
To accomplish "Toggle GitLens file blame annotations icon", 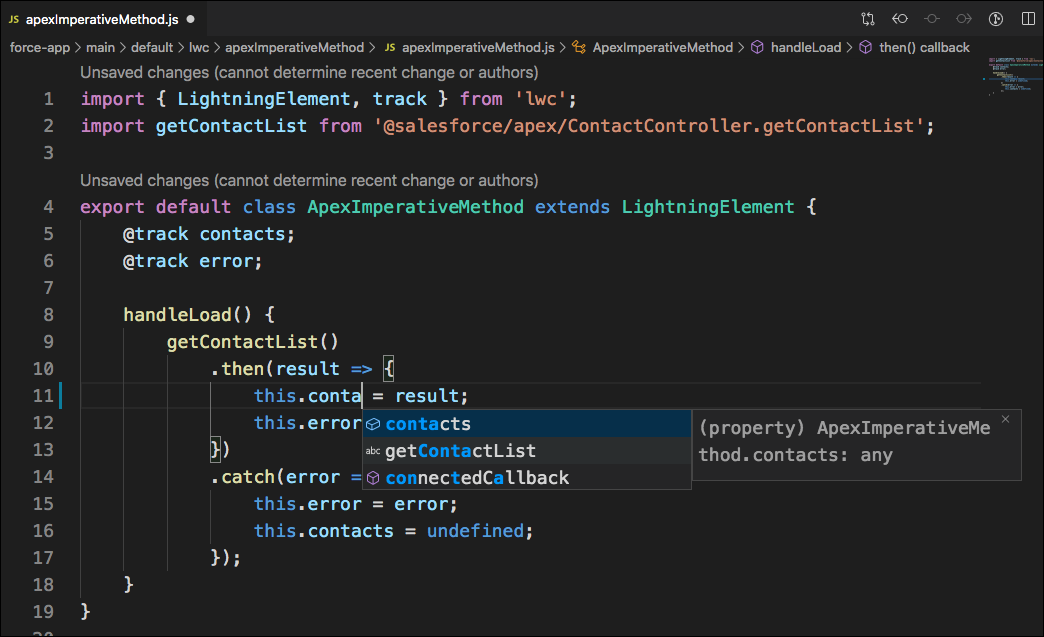I will click(x=995, y=19).
